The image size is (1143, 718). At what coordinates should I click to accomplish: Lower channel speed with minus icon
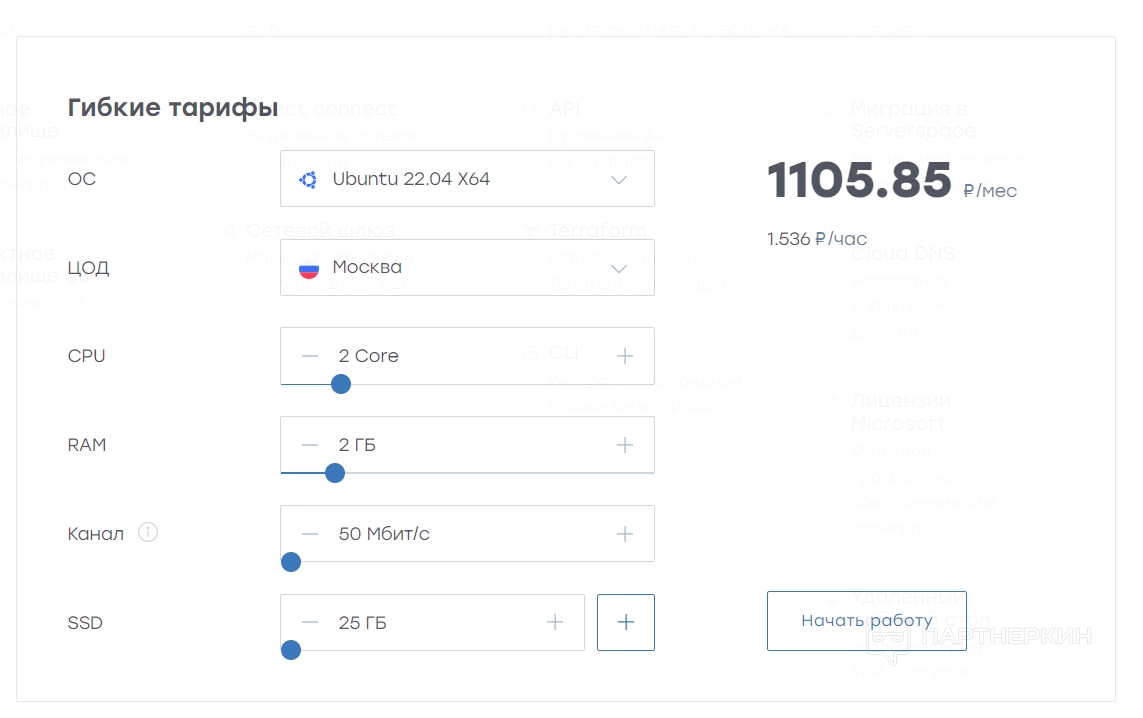click(310, 534)
